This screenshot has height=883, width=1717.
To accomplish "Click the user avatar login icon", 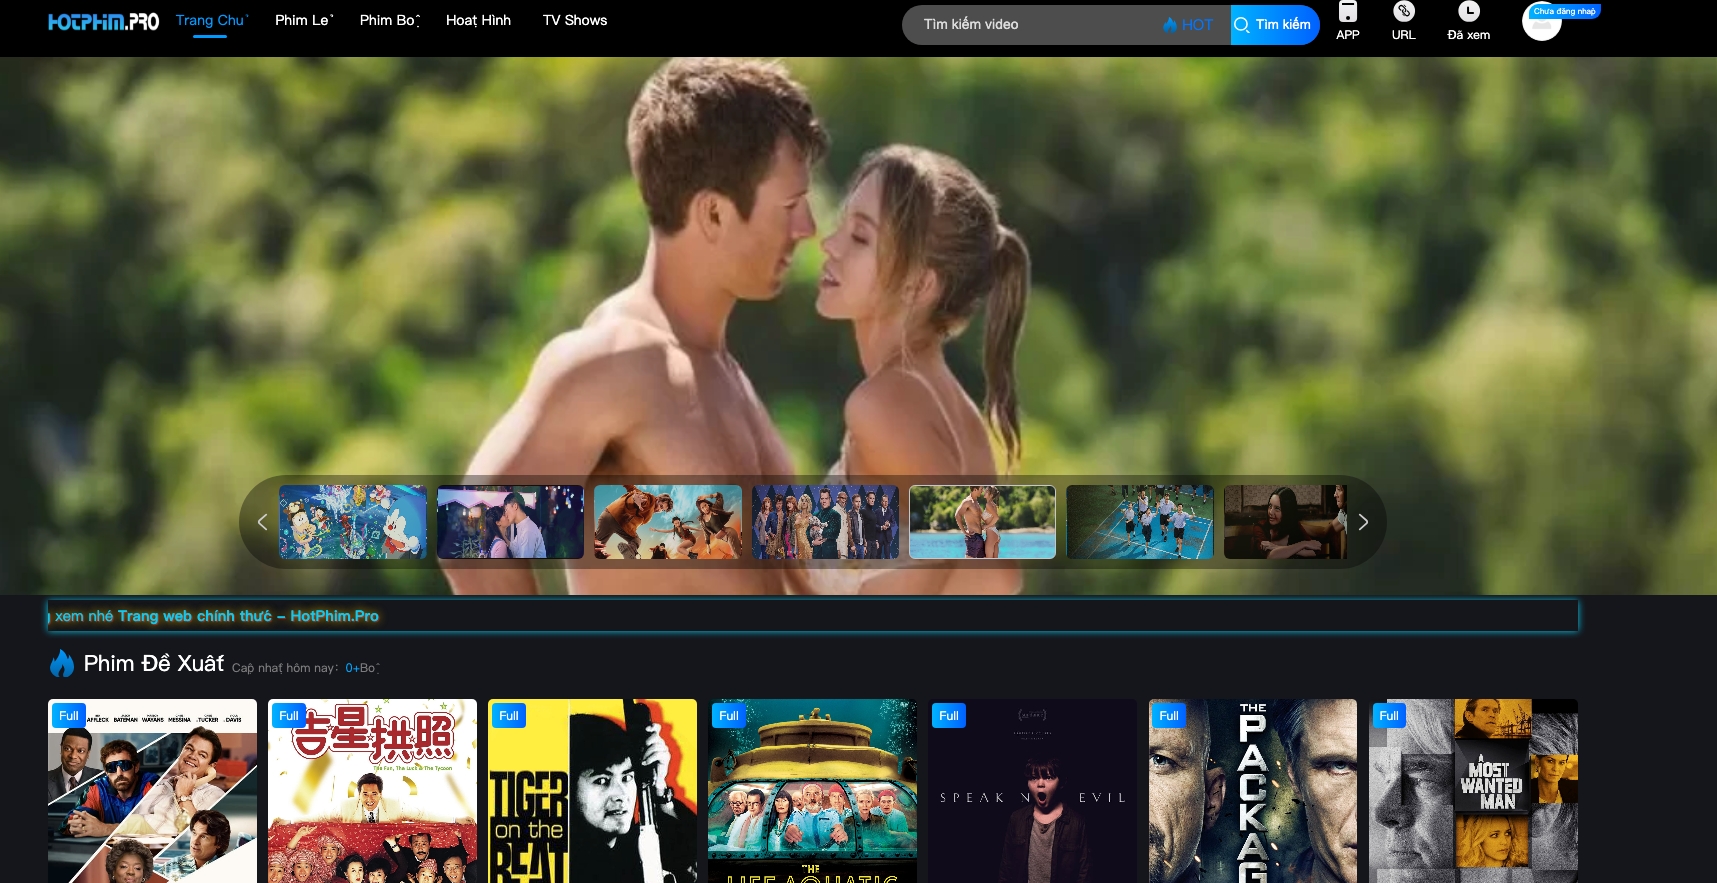I will [1541, 23].
